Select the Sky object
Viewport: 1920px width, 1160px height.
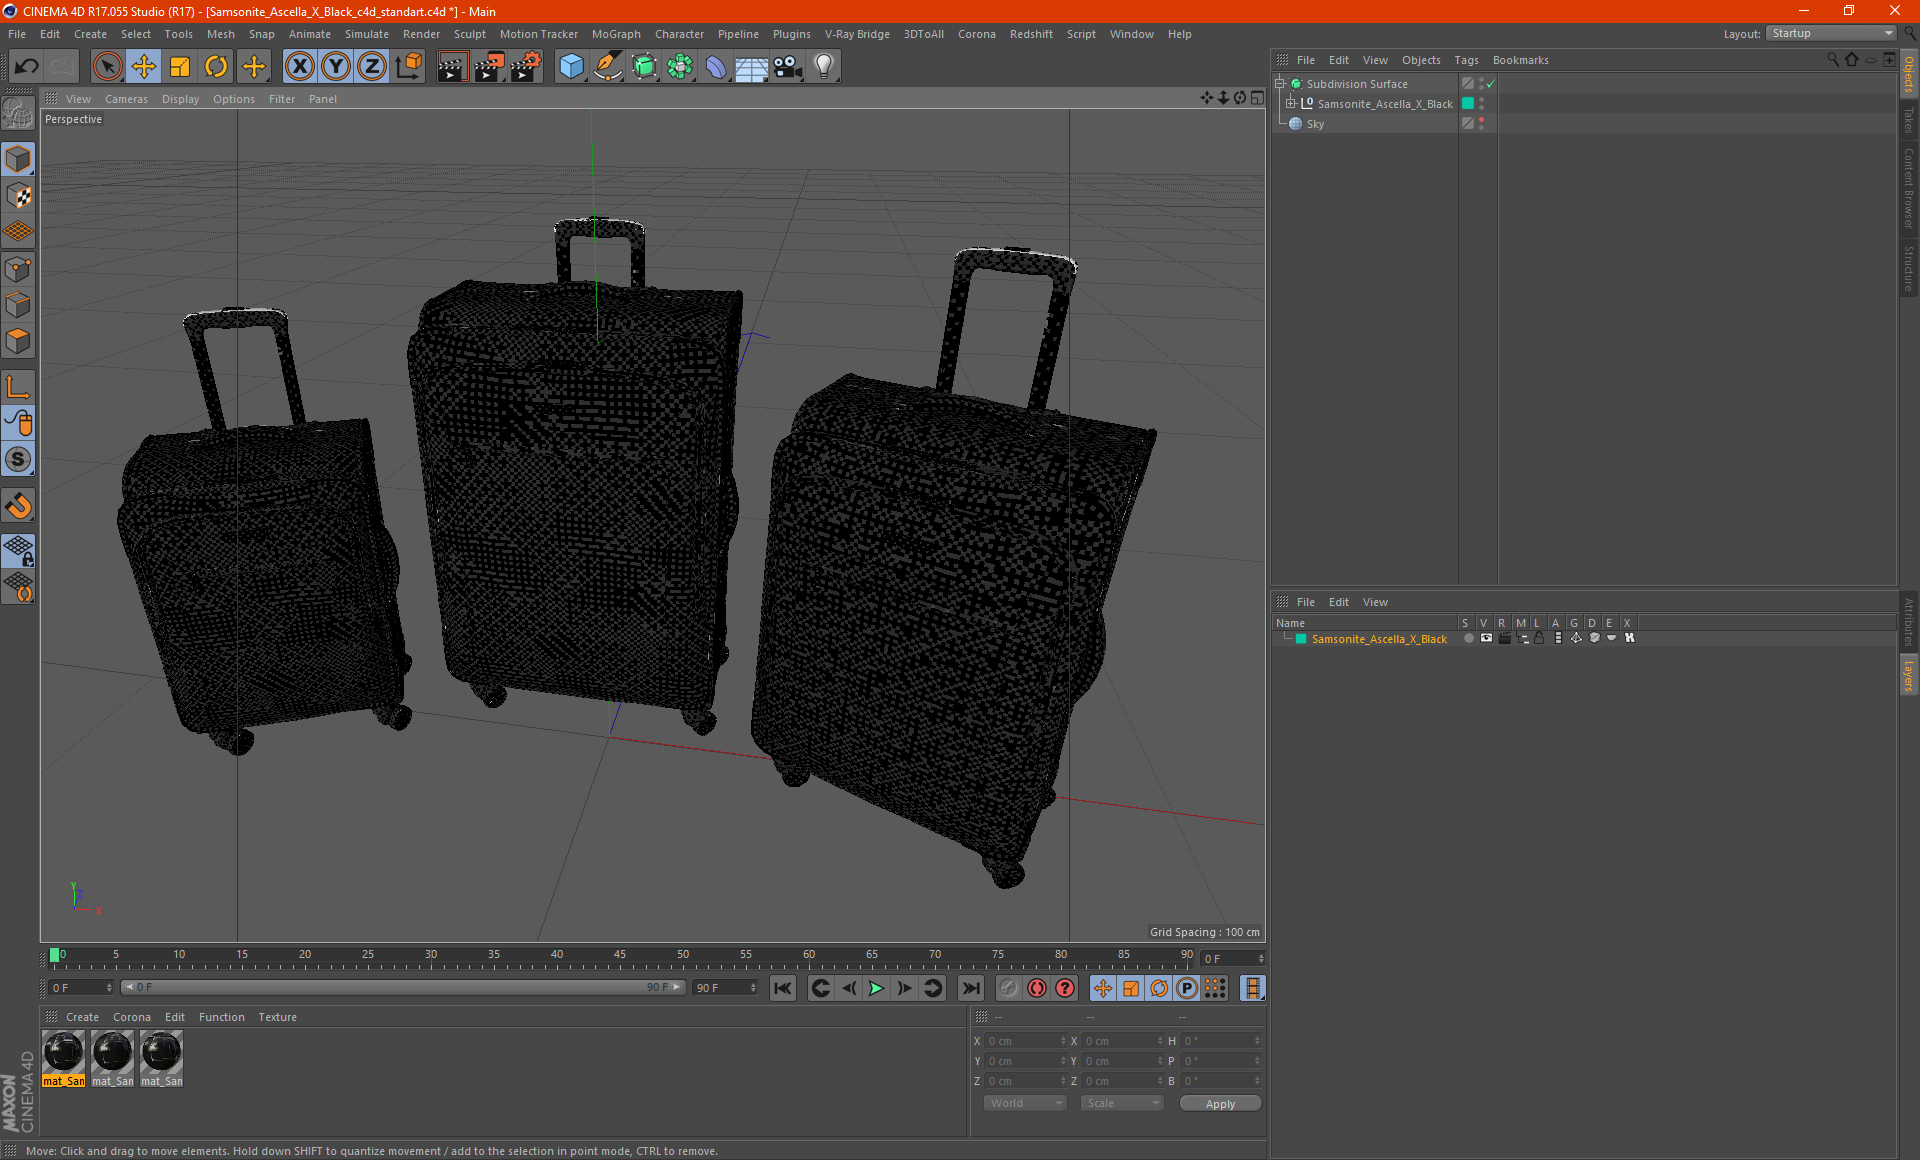[x=1315, y=124]
